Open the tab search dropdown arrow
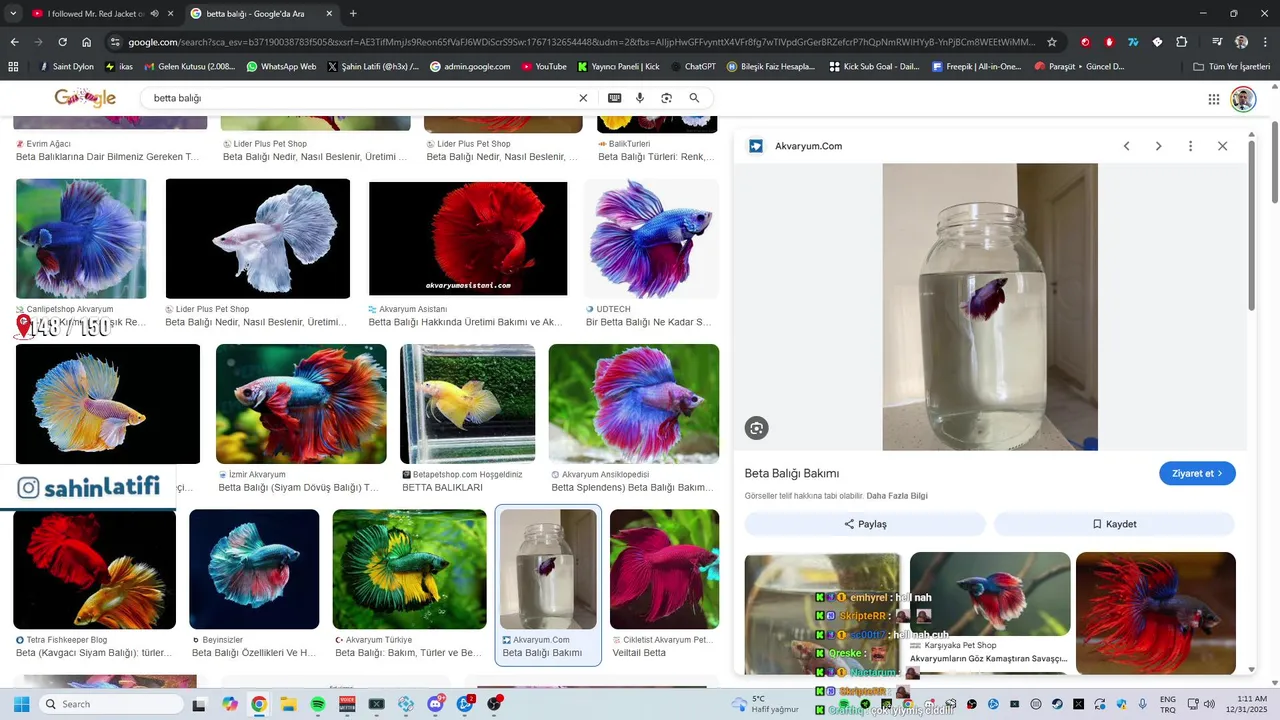Screen dimensions: 1280x720 point(13,14)
